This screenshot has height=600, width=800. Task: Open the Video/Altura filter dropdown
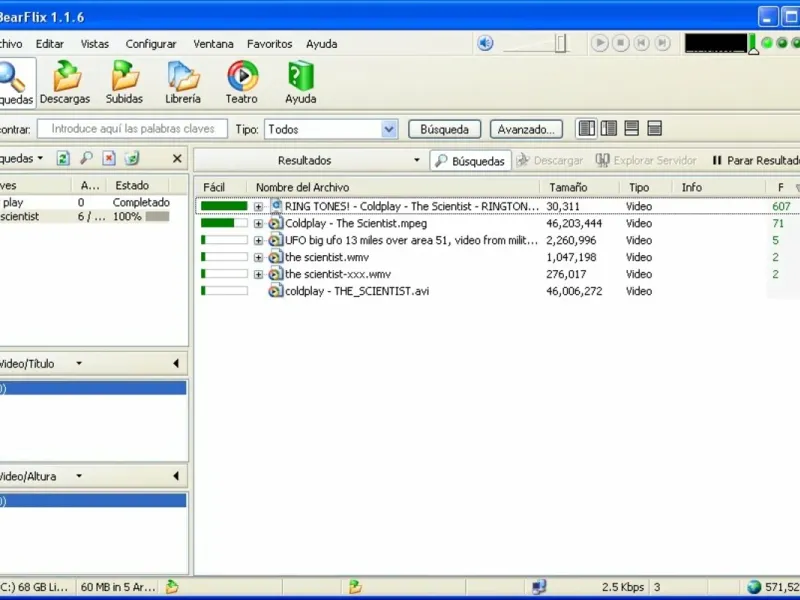(79, 476)
